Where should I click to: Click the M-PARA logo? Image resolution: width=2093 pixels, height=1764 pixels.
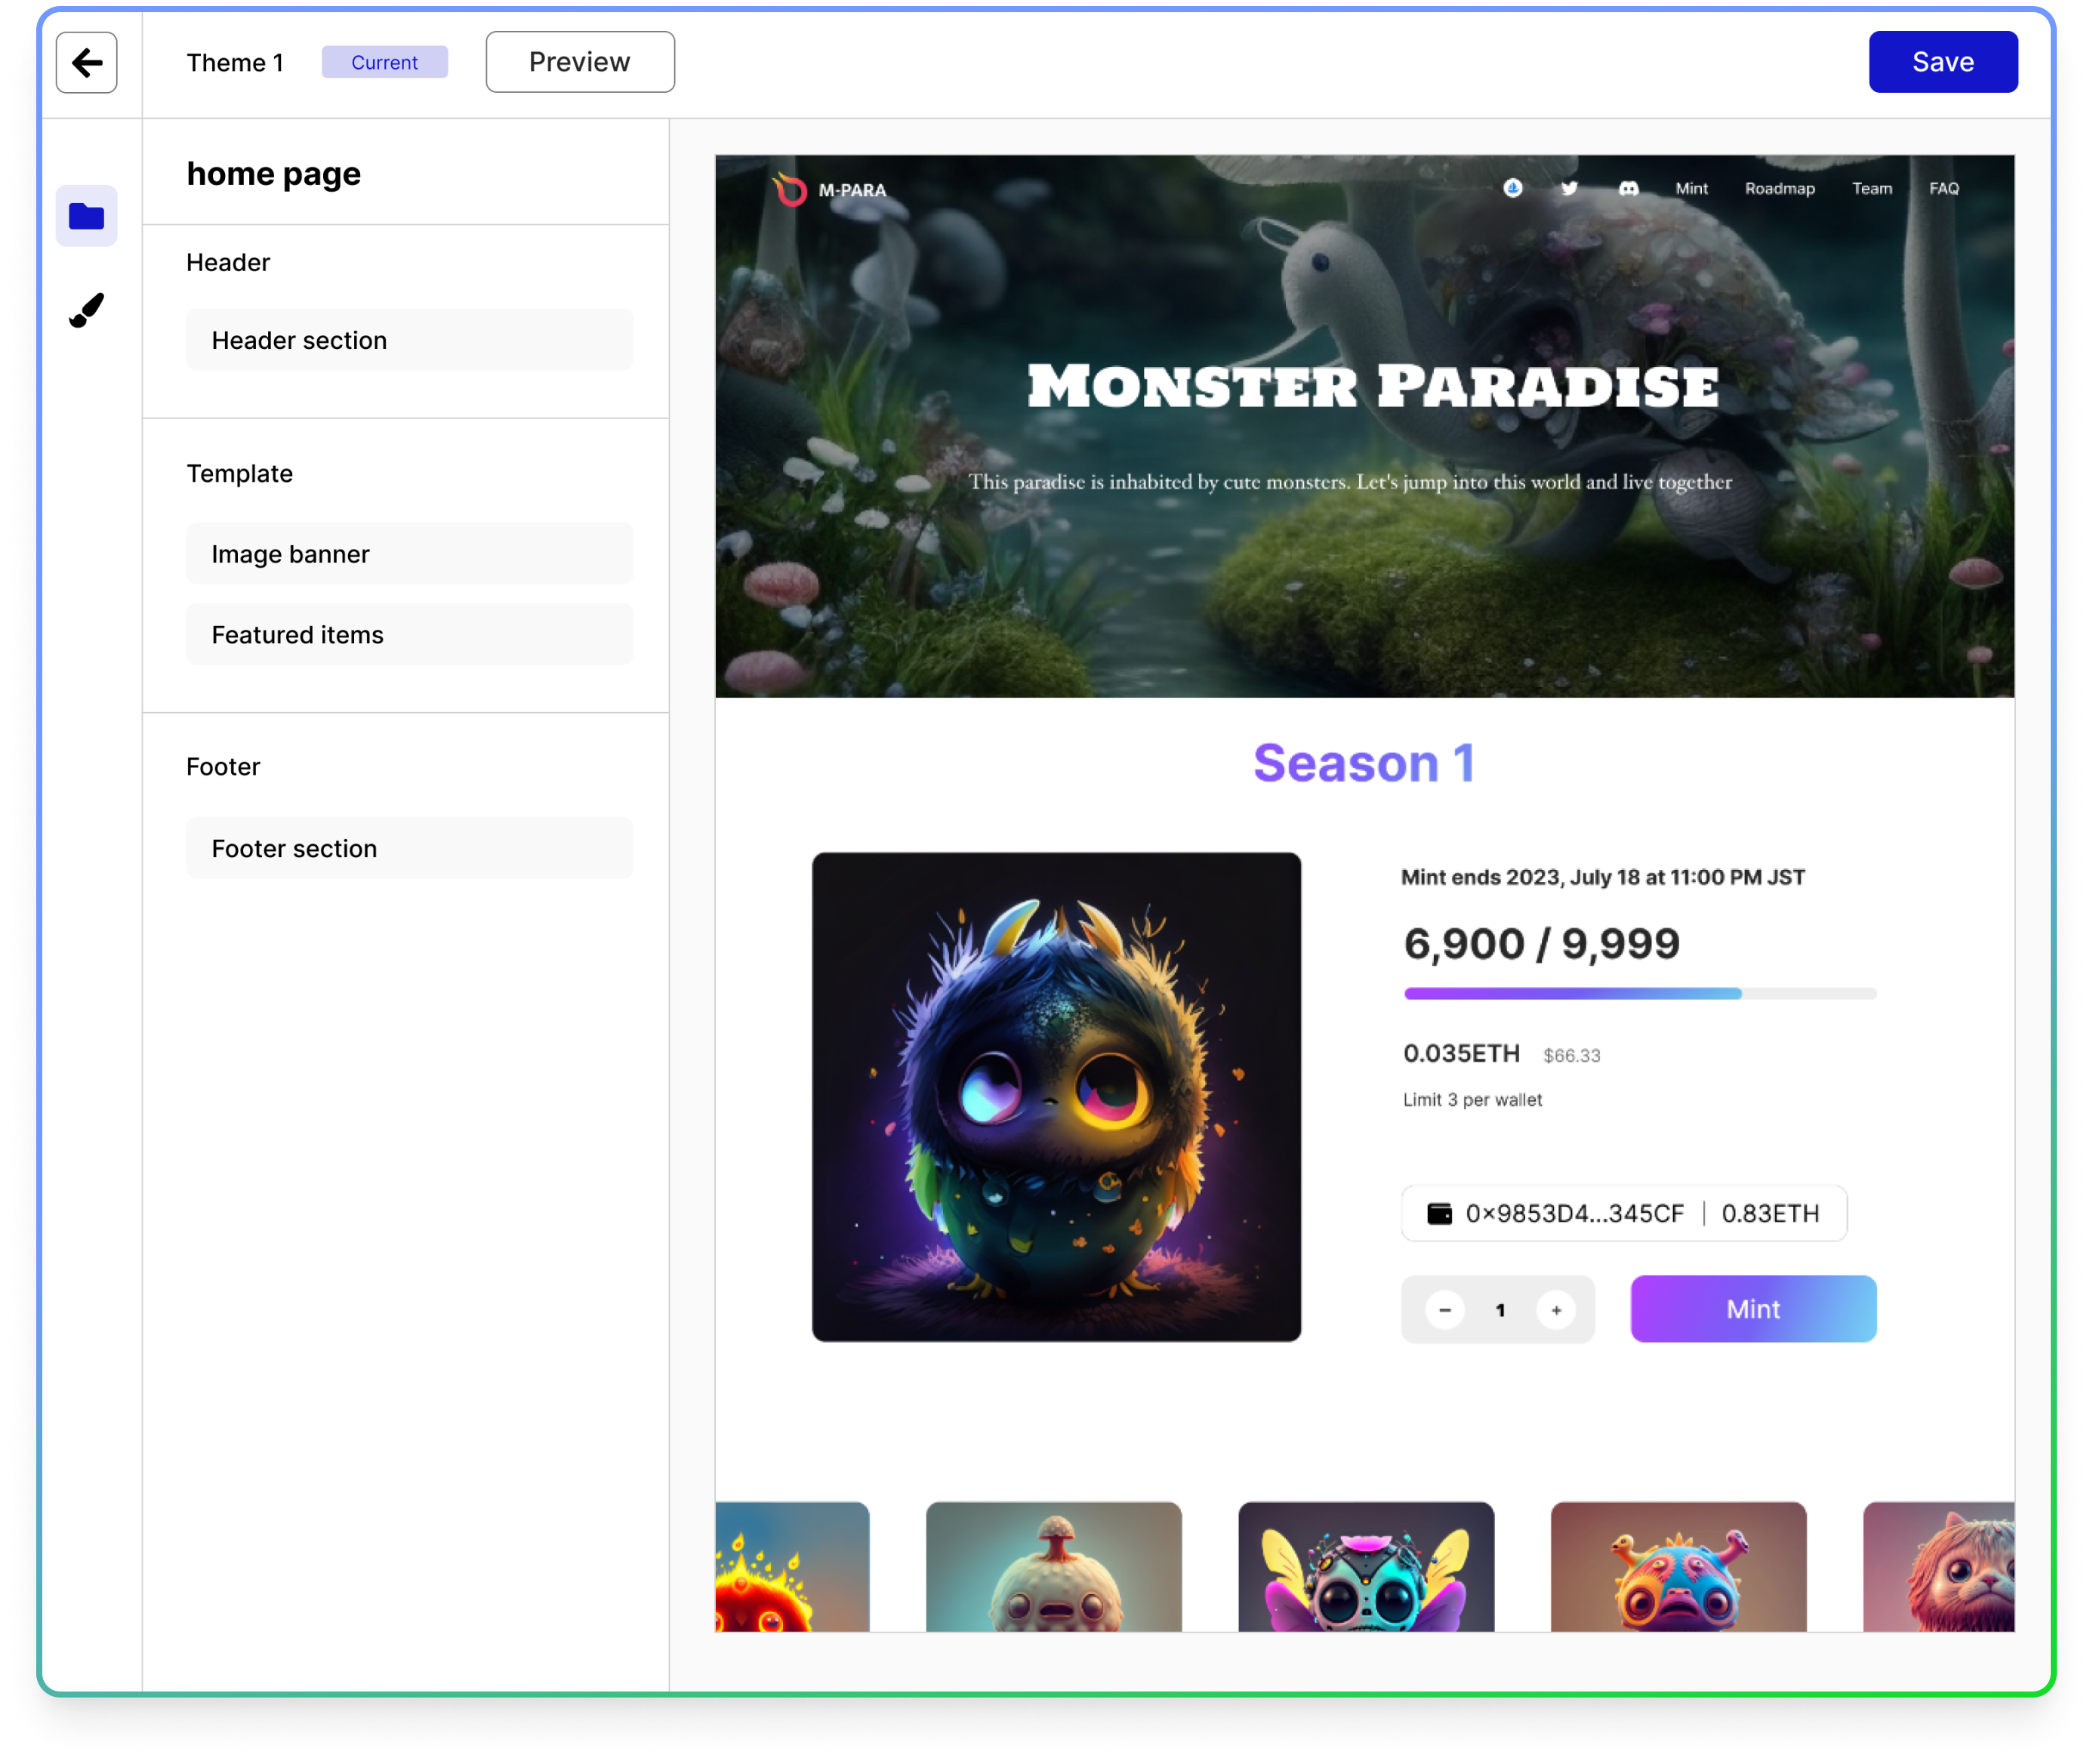(x=829, y=189)
